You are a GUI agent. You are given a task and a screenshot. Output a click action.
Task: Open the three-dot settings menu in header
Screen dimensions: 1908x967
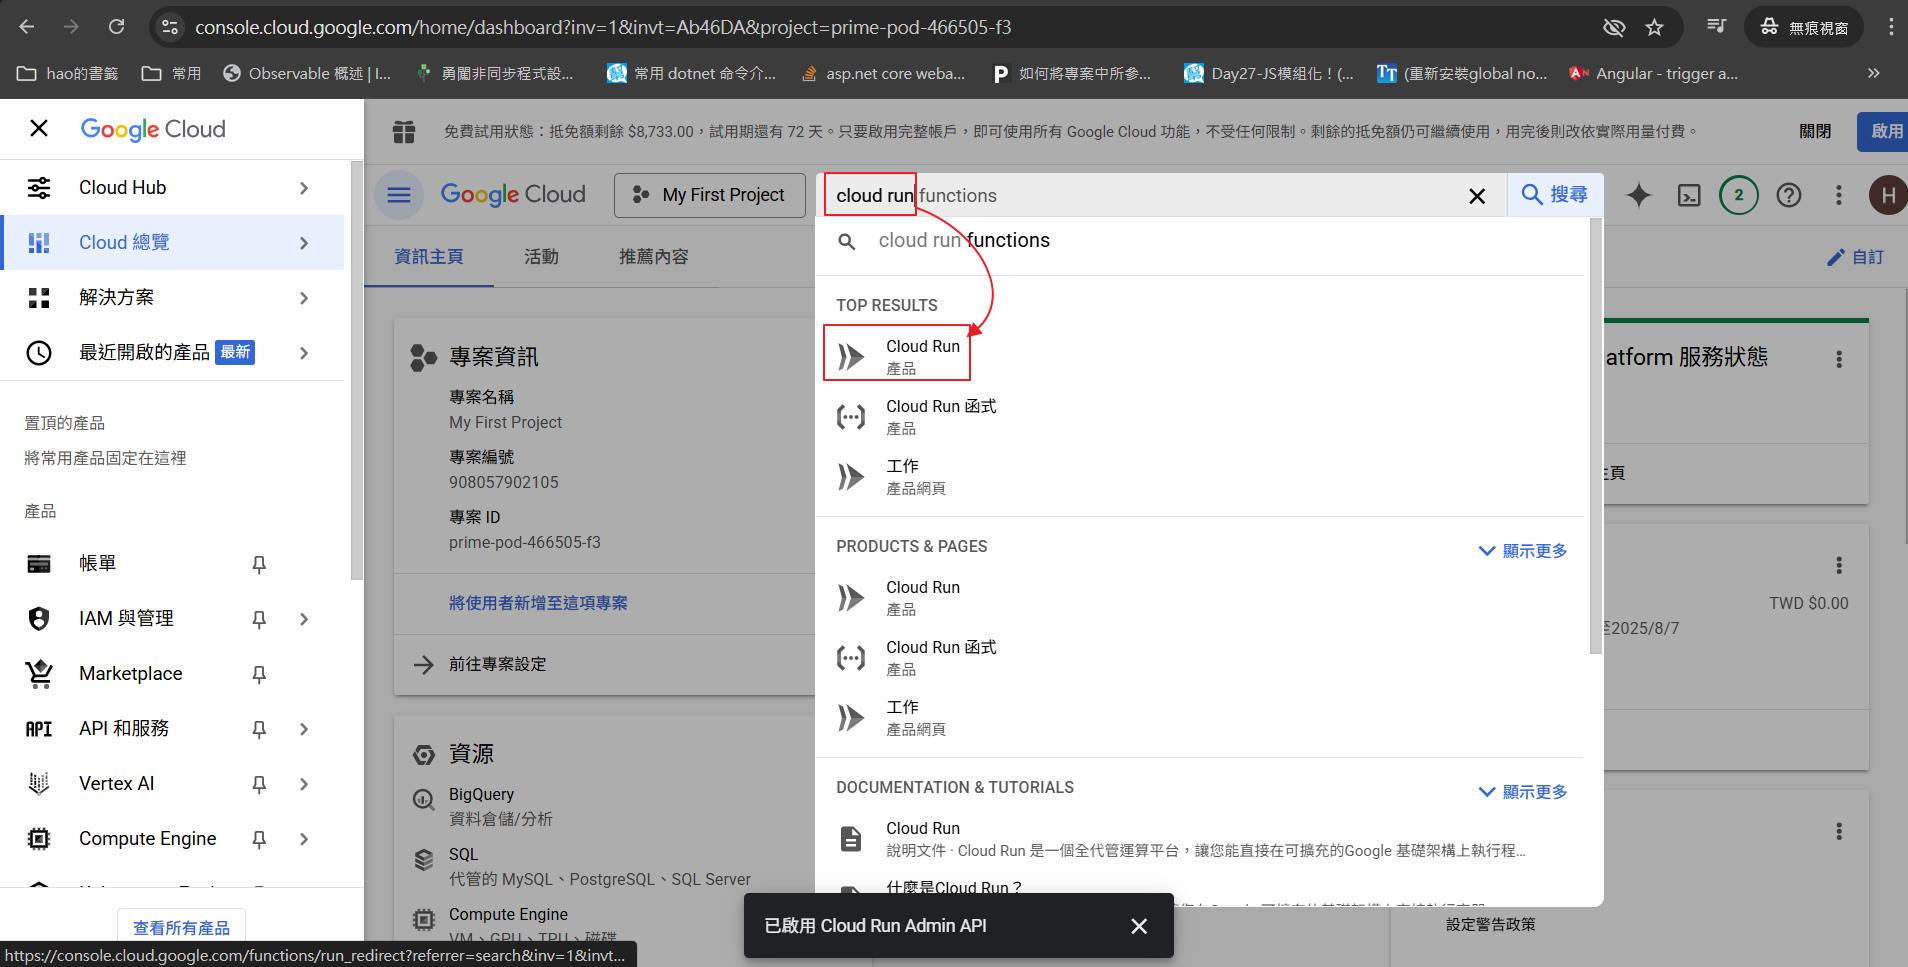pos(1838,195)
